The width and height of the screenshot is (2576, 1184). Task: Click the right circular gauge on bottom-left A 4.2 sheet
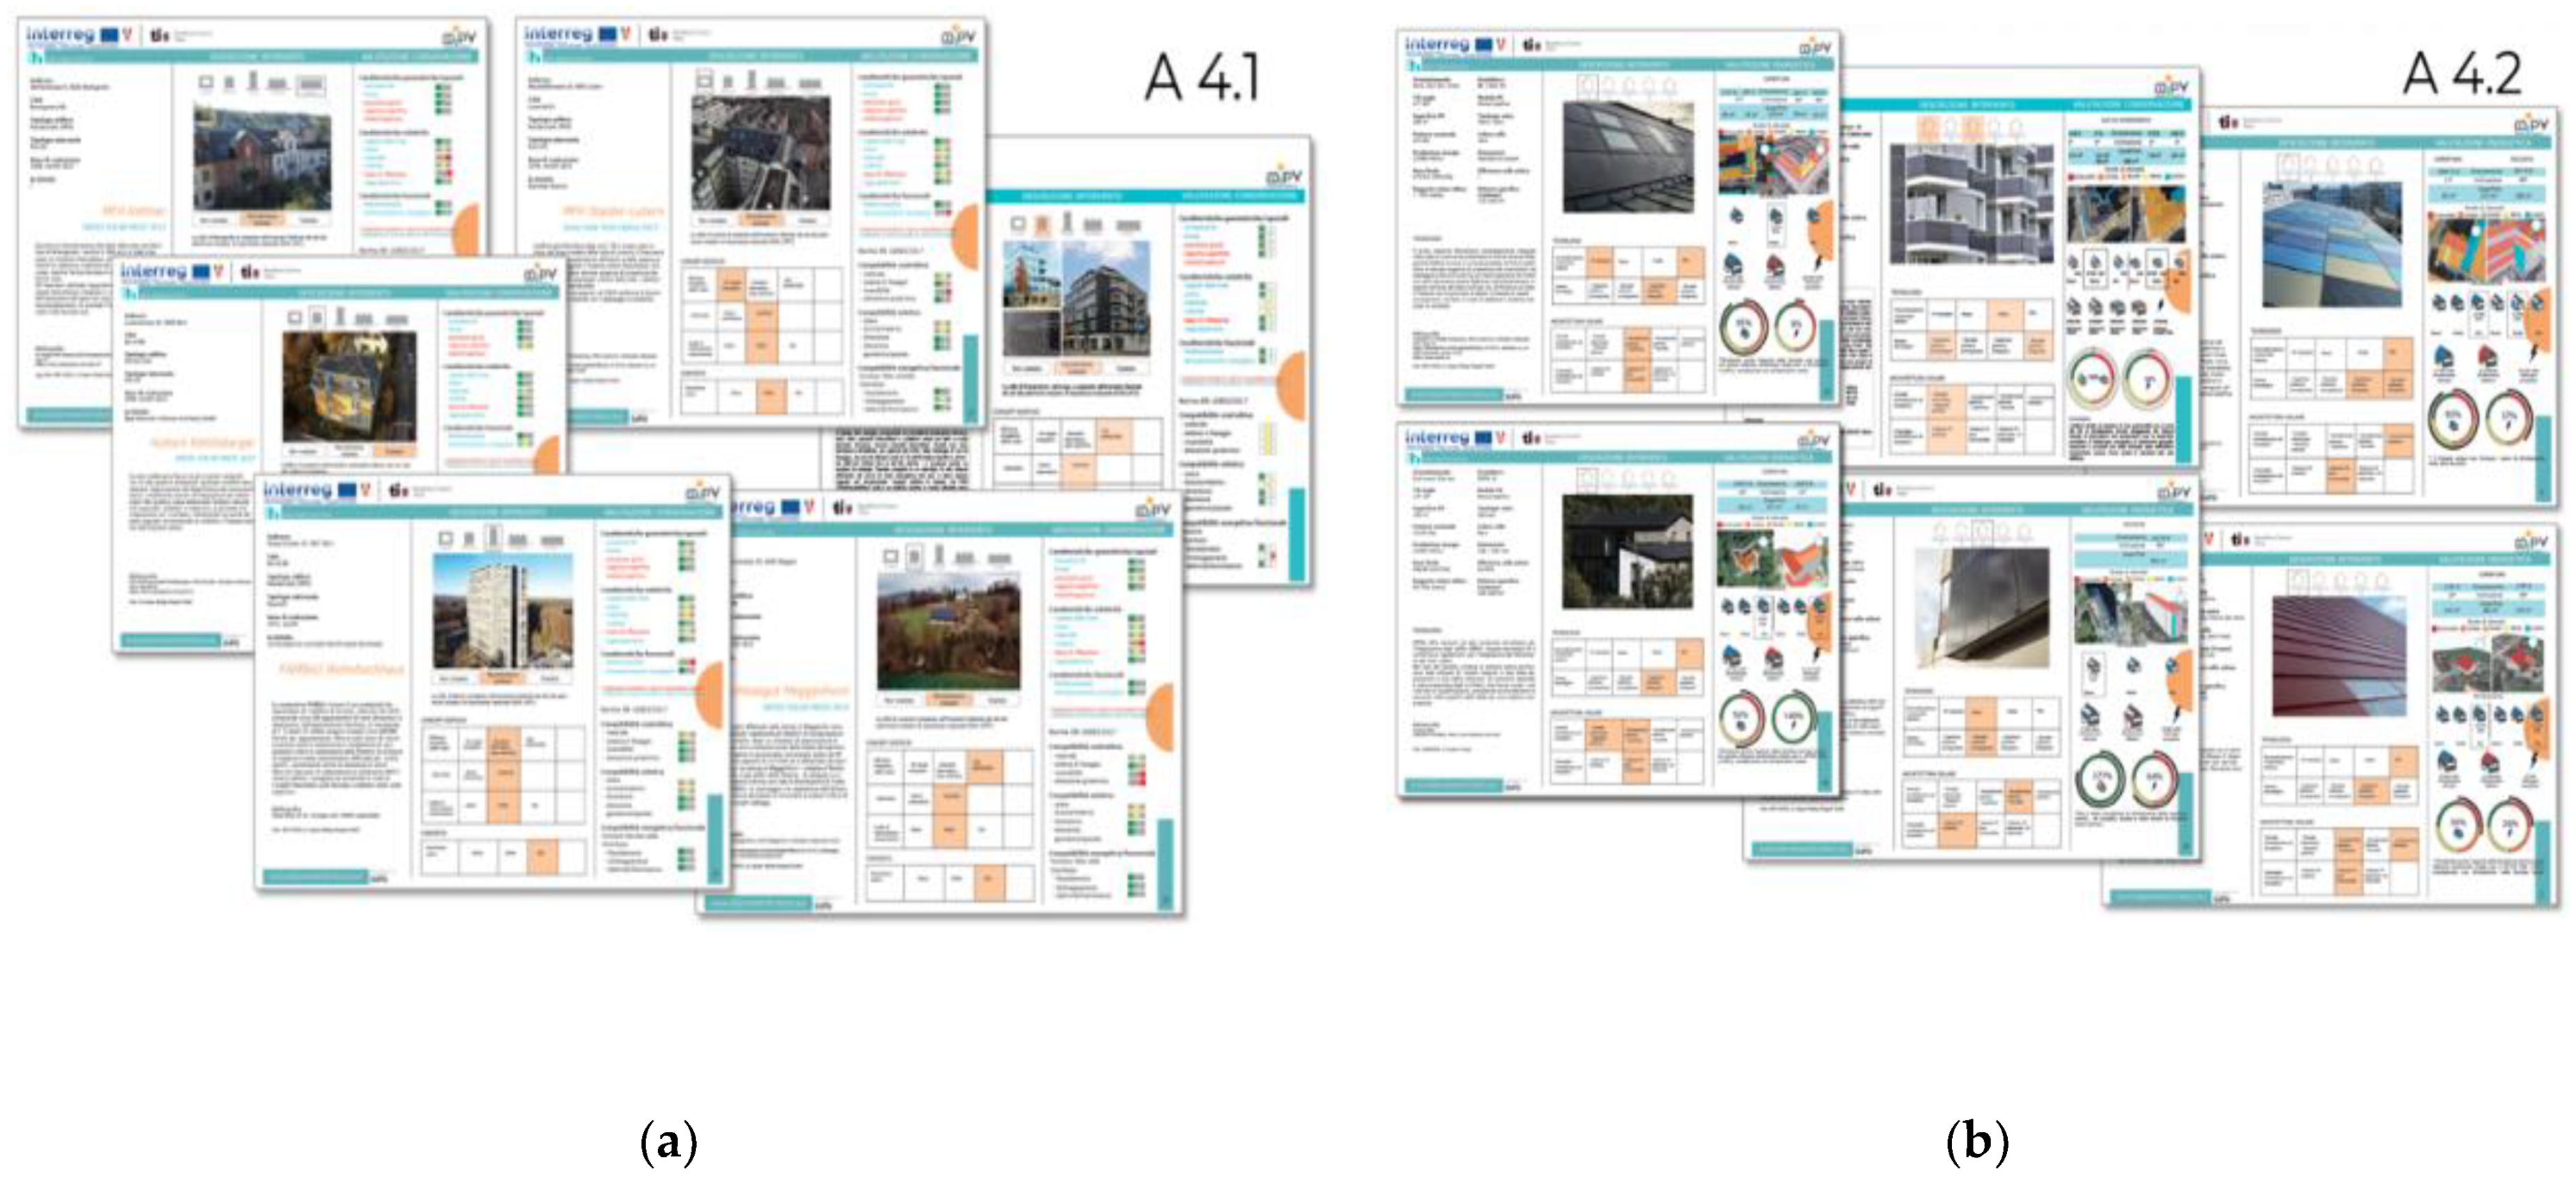pos(1793,718)
